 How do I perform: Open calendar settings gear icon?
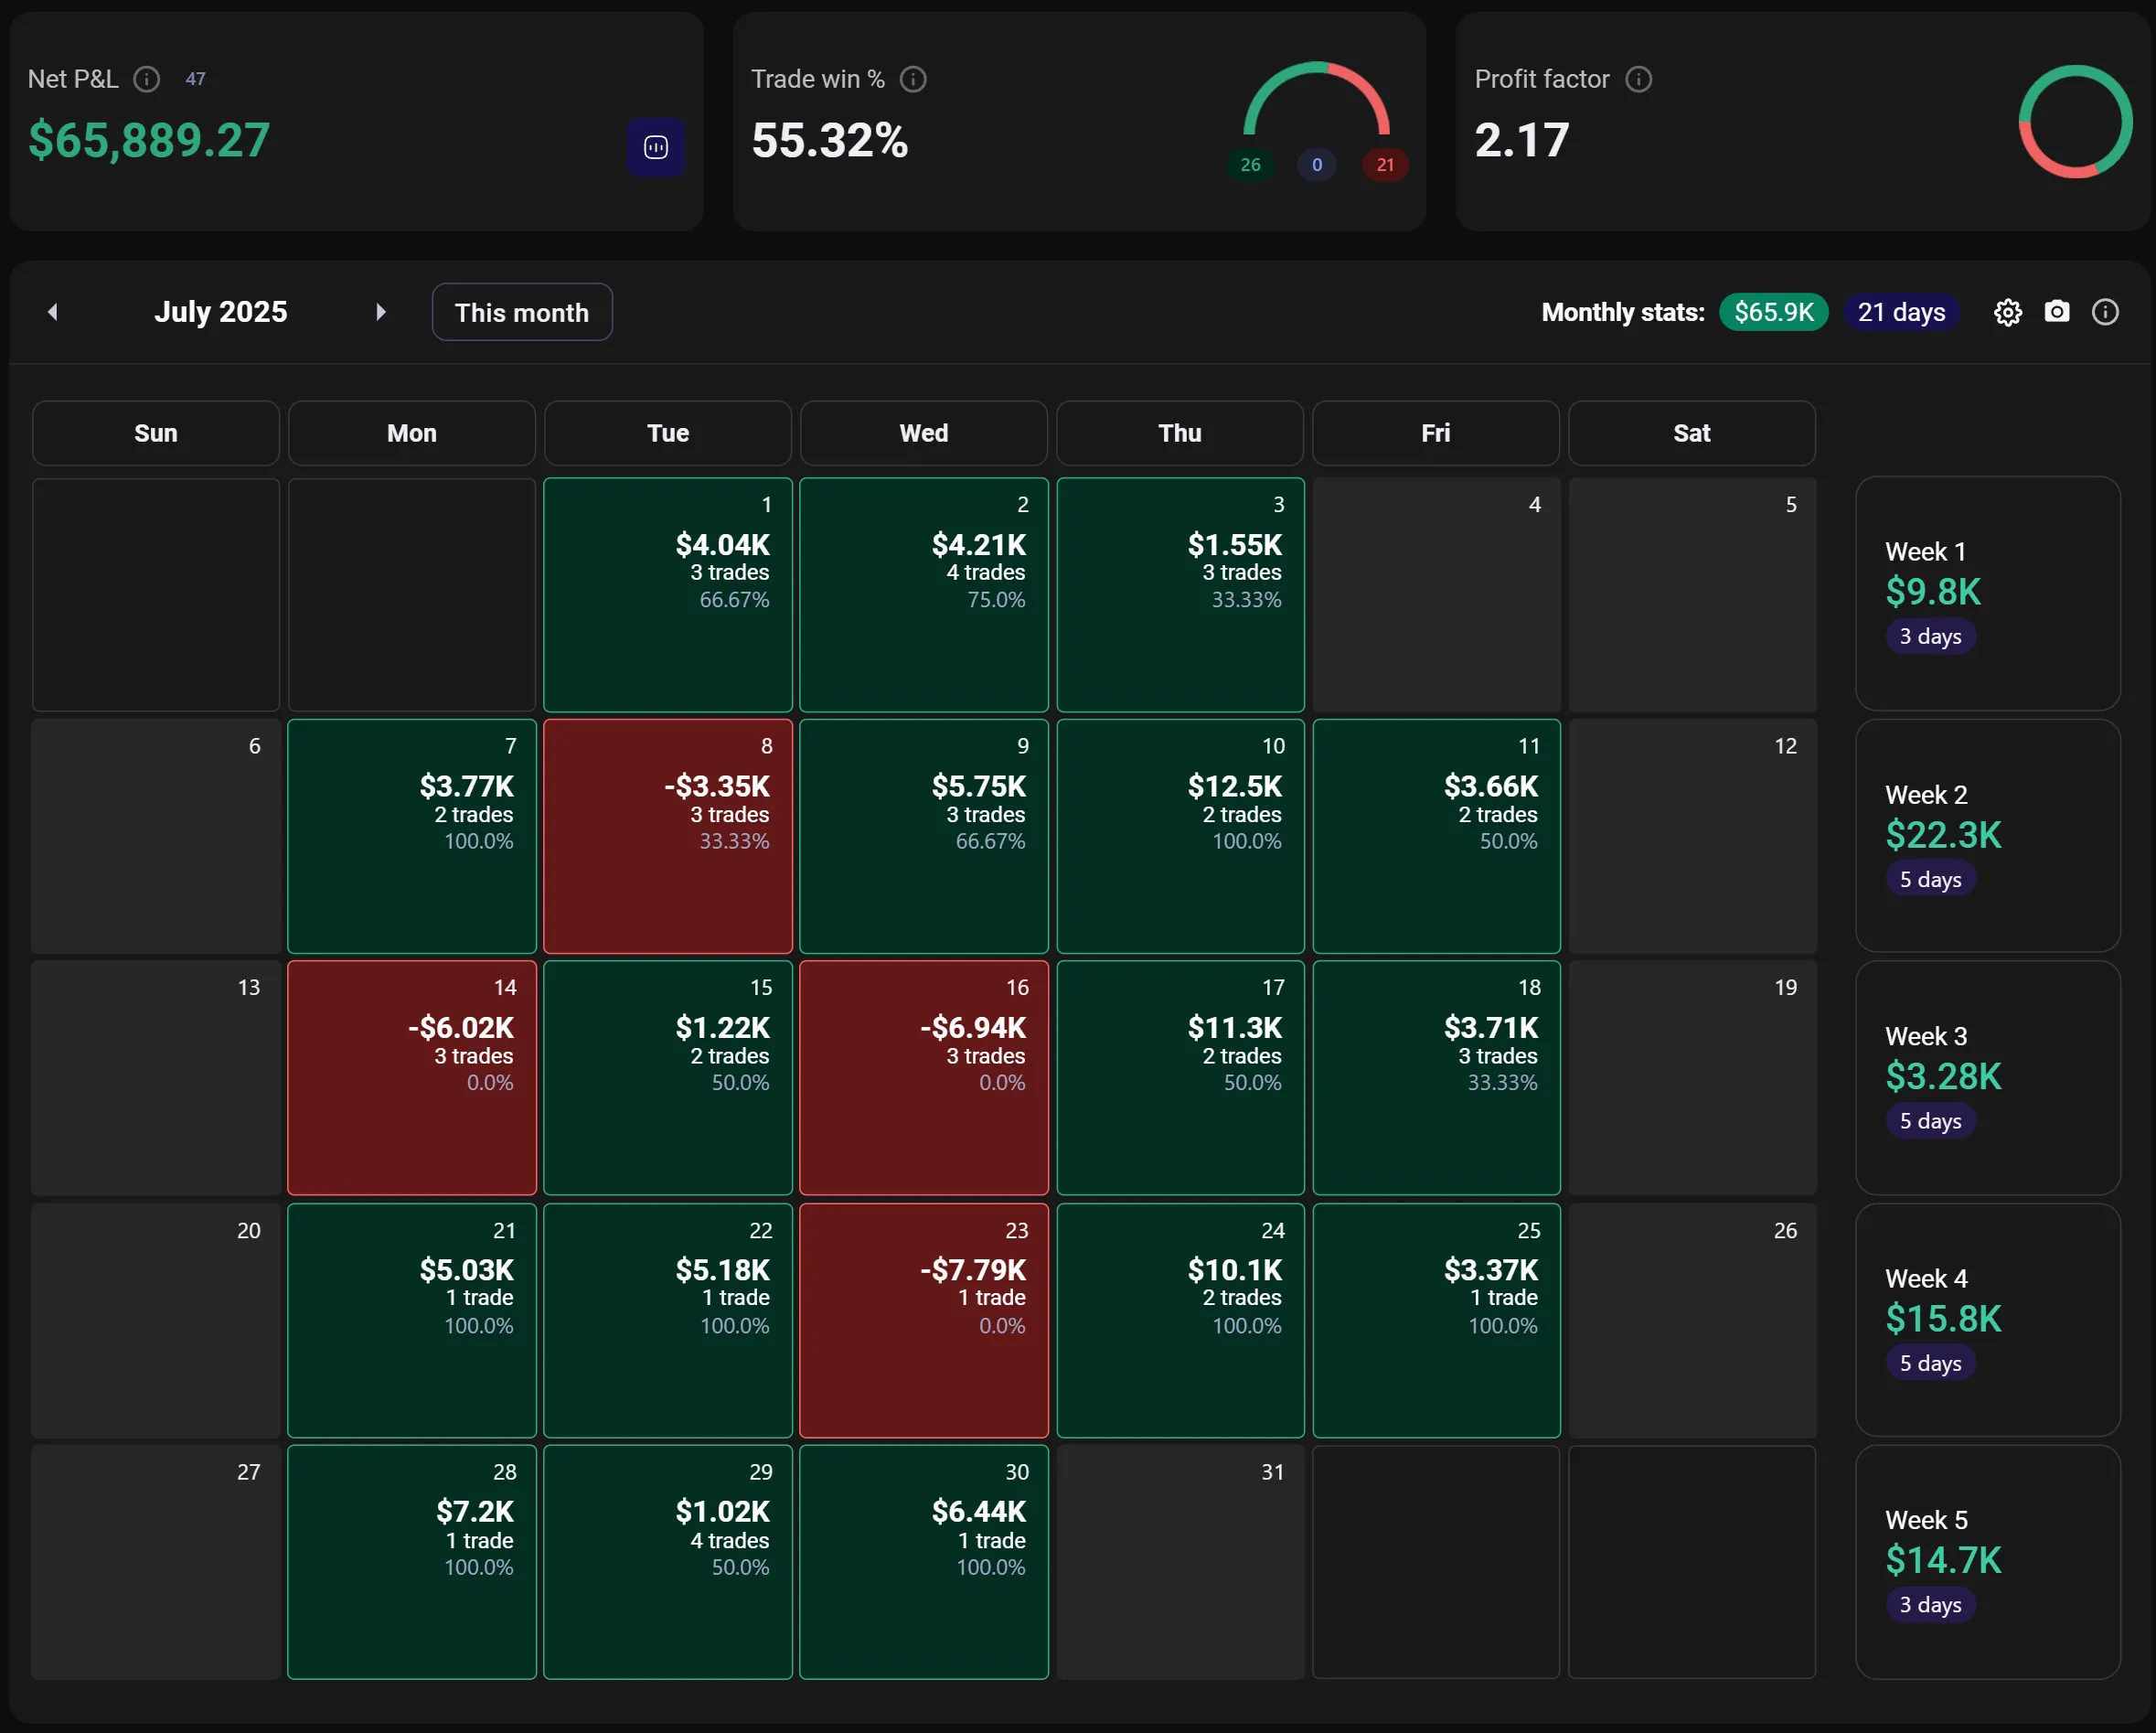point(2007,312)
